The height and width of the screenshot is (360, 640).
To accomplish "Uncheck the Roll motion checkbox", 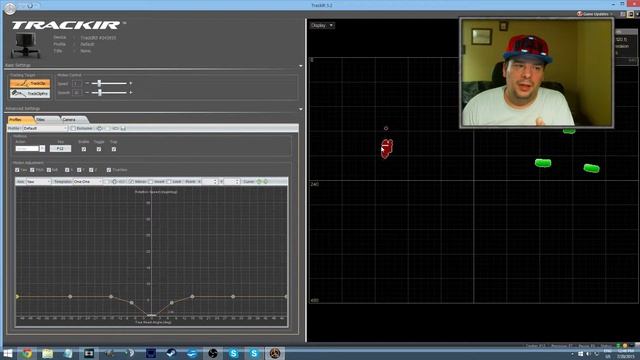I will point(49,170).
